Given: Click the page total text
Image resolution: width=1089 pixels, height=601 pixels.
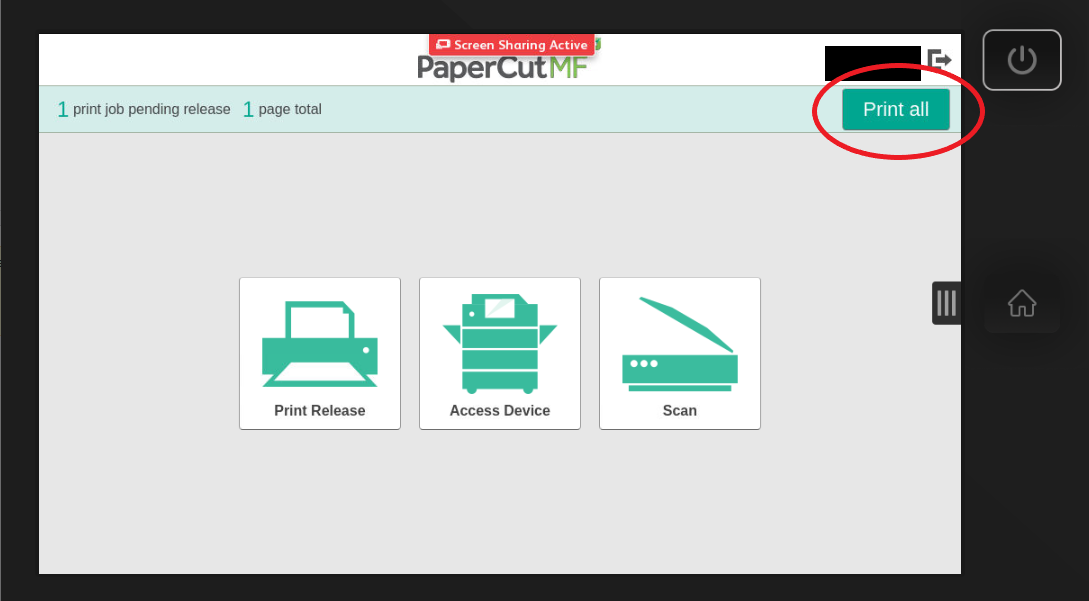Looking at the screenshot, I should coord(290,109).
